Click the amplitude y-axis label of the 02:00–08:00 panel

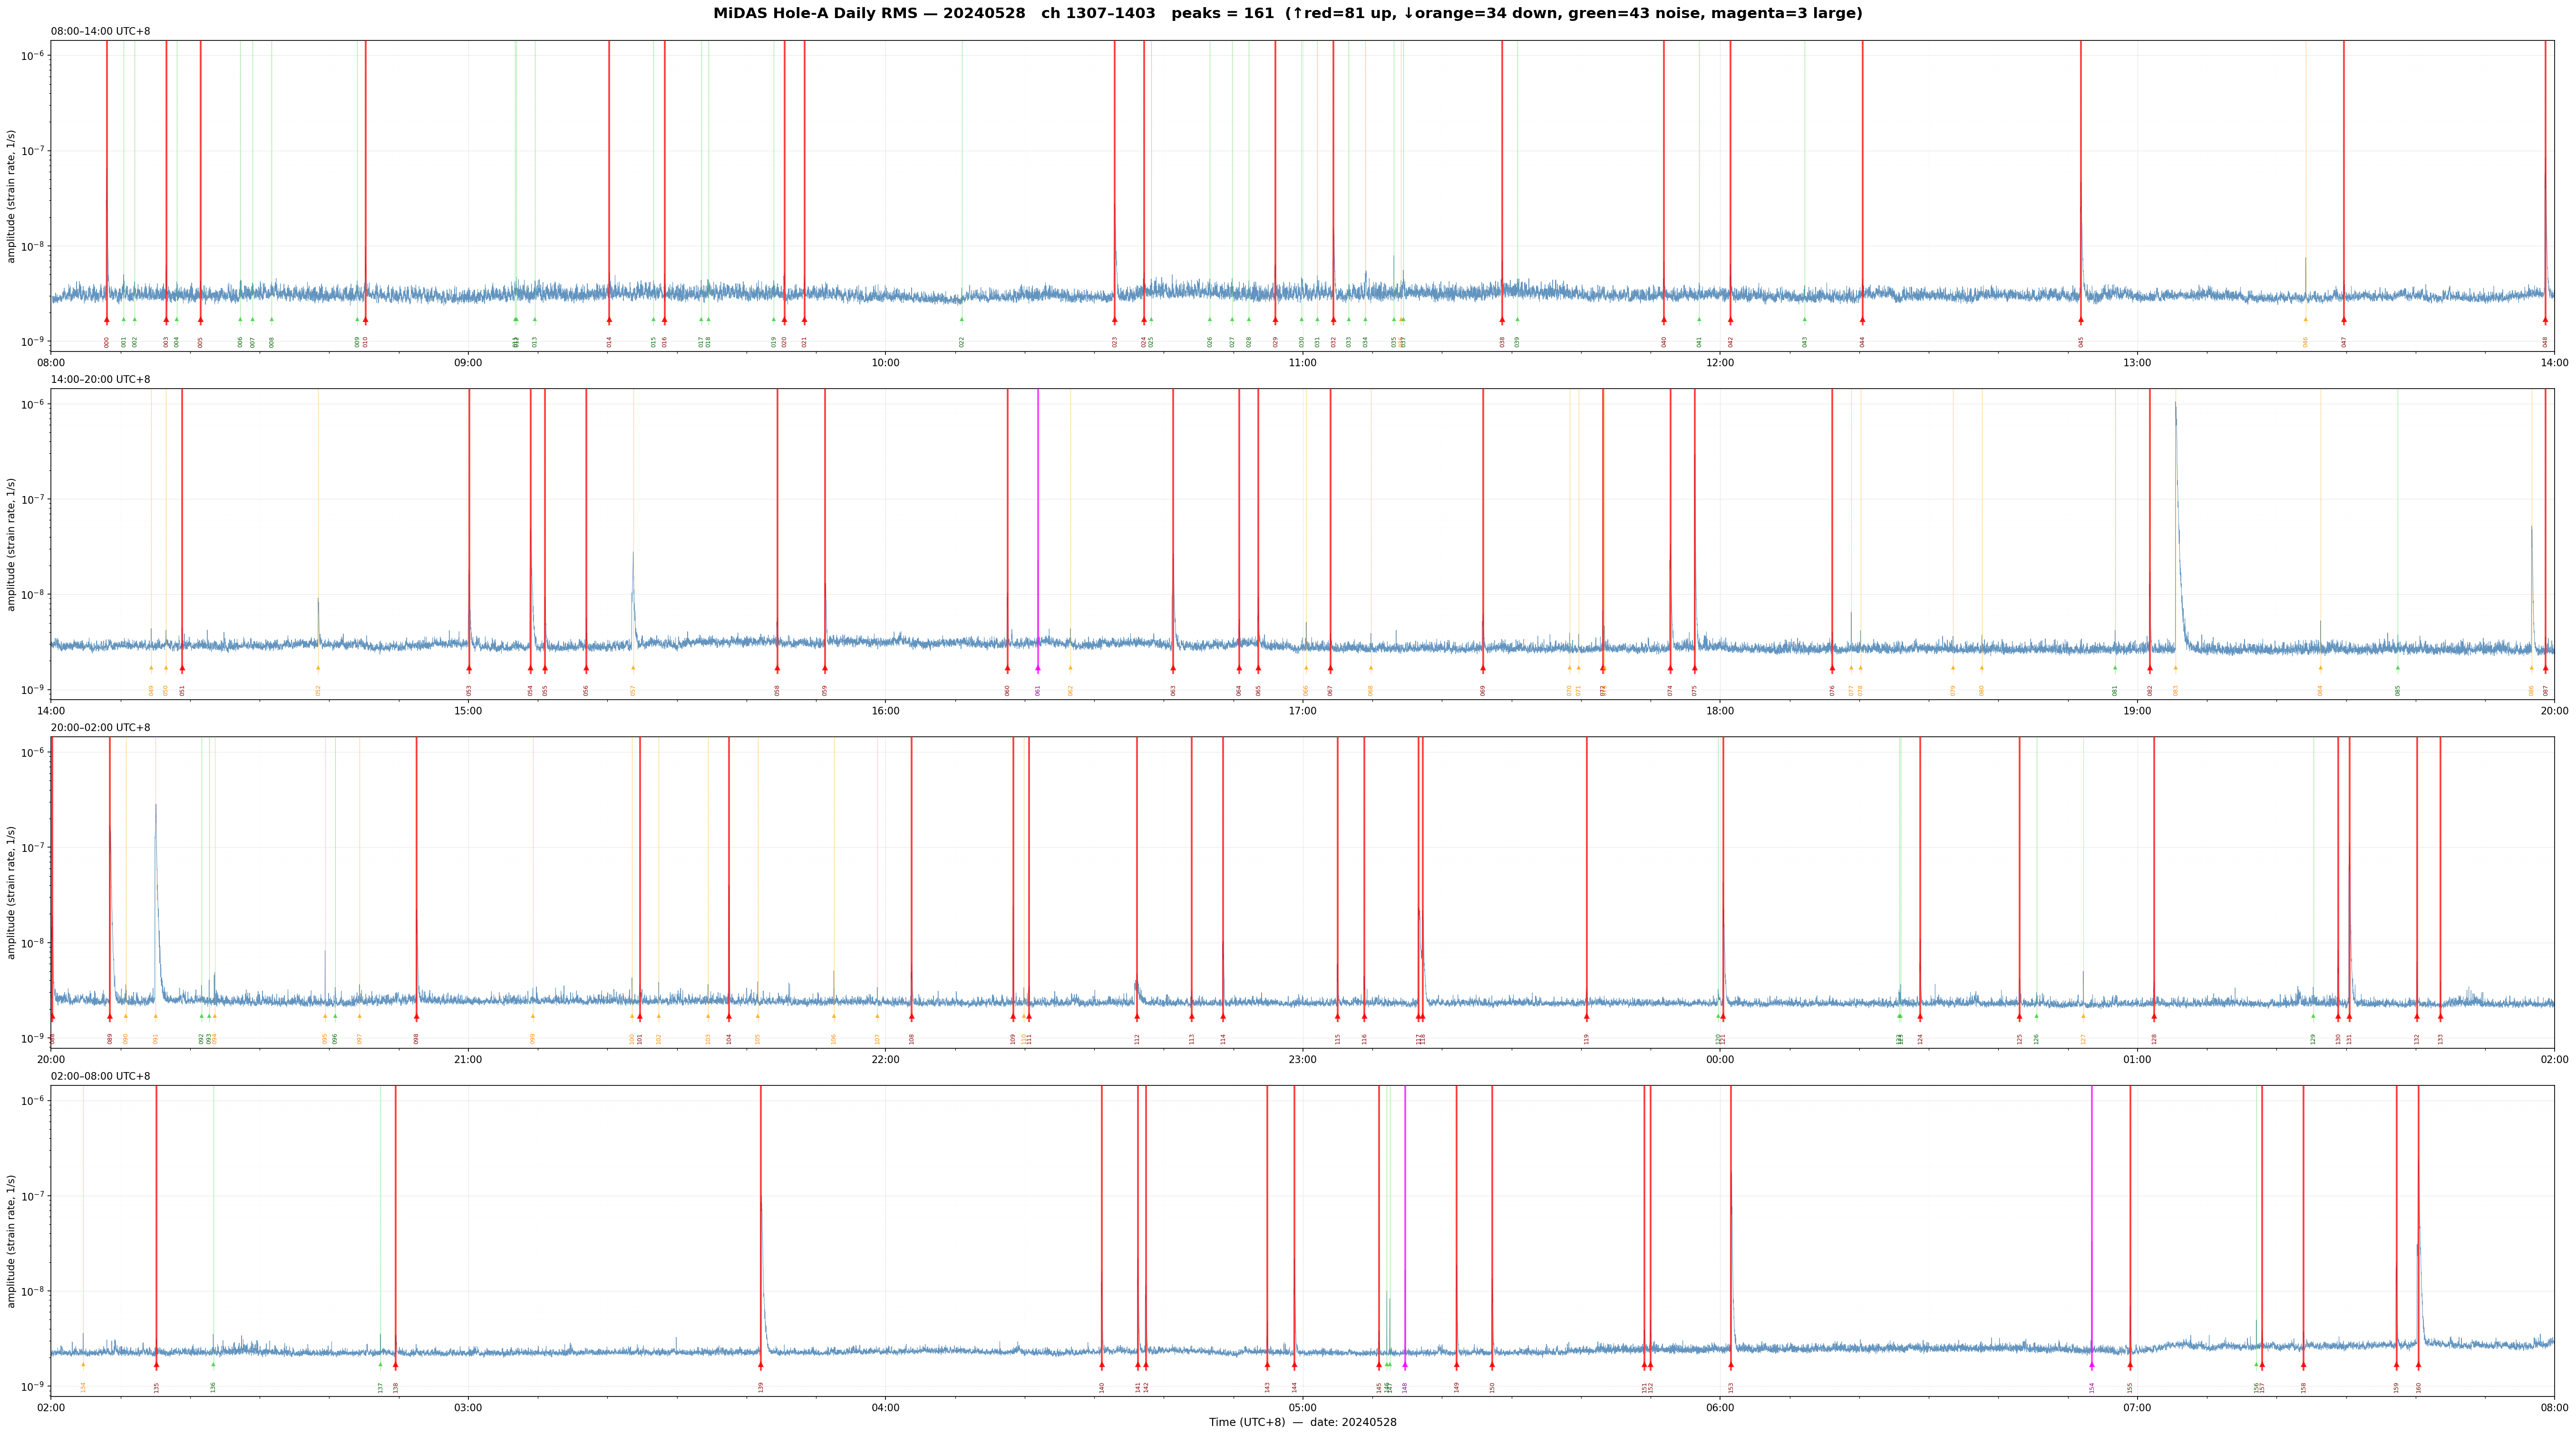click(12, 1241)
